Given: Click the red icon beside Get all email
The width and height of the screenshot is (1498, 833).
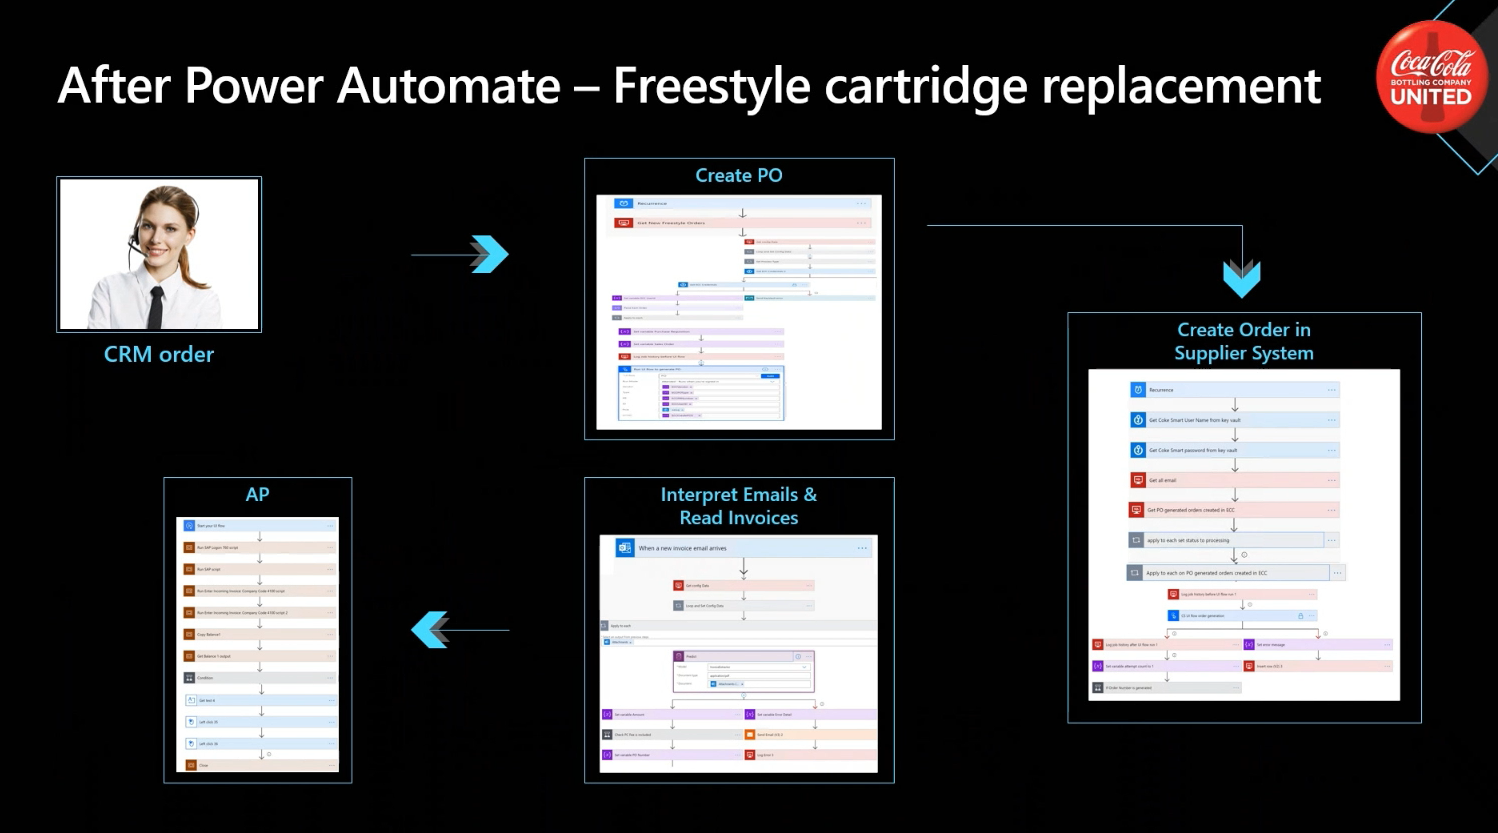Looking at the screenshot, I should 1138,480.
